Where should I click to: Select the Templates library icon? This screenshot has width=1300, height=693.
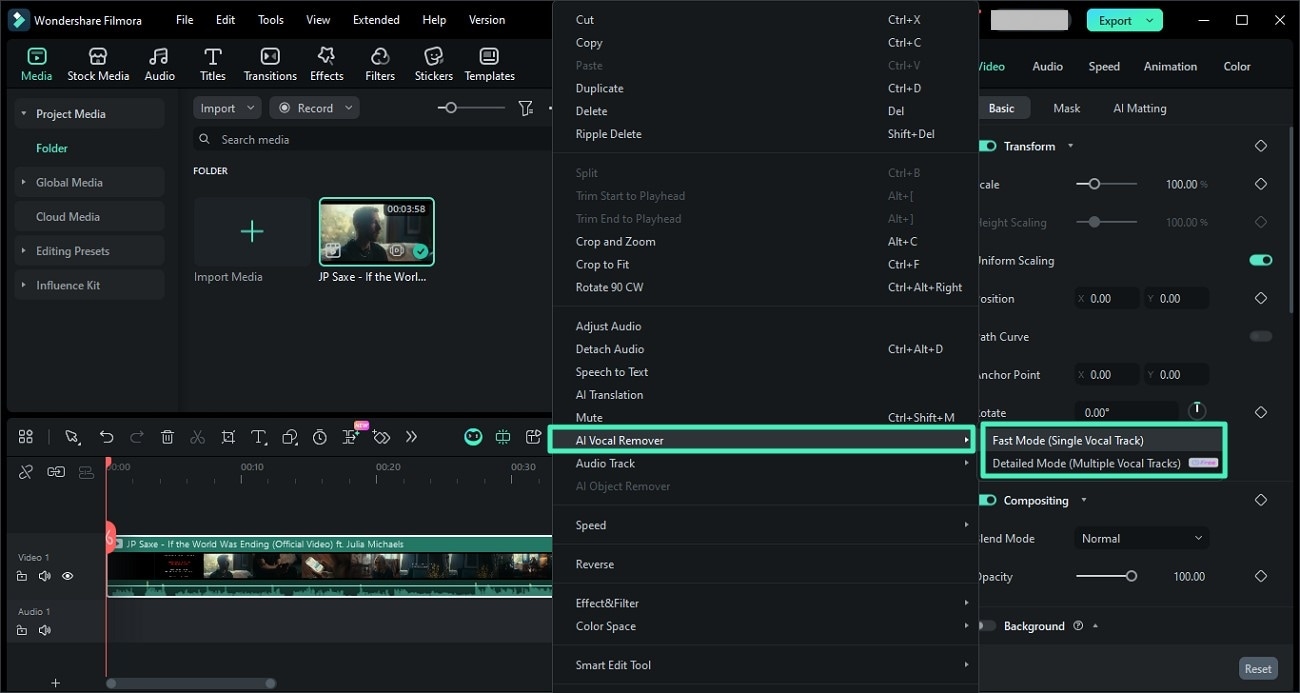point(489,62)
